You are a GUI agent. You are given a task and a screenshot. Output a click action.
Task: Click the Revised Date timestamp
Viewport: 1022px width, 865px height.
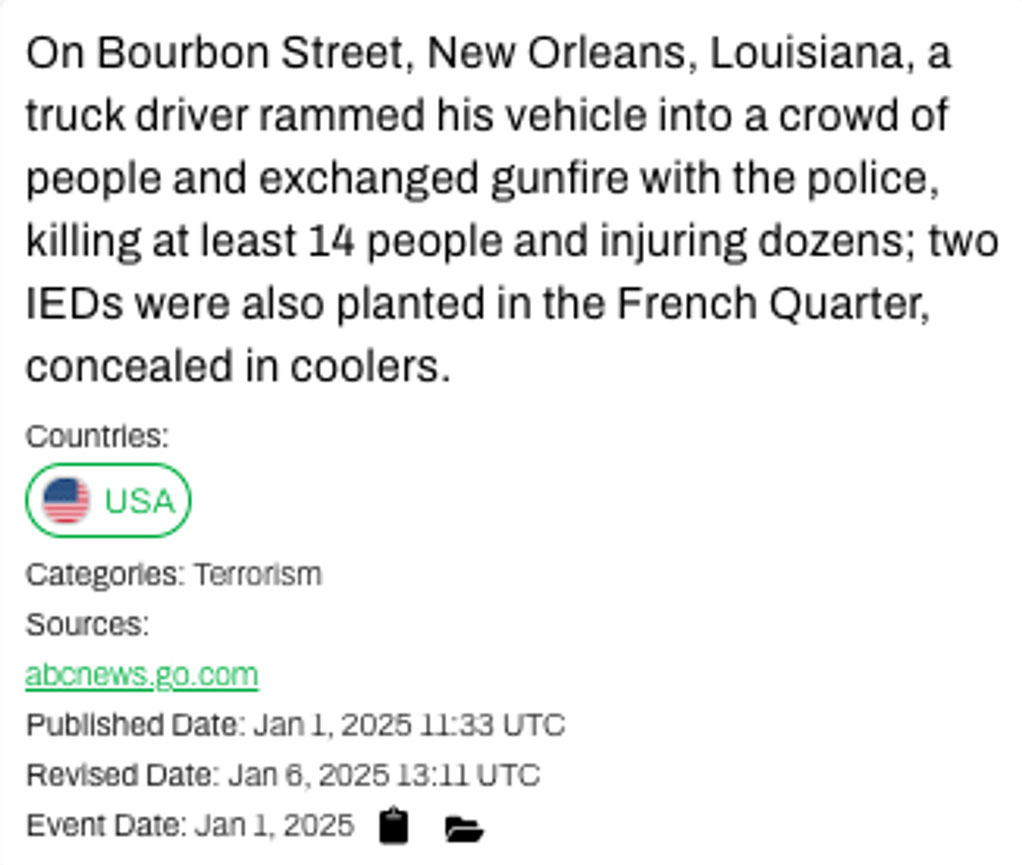point(384,775)
